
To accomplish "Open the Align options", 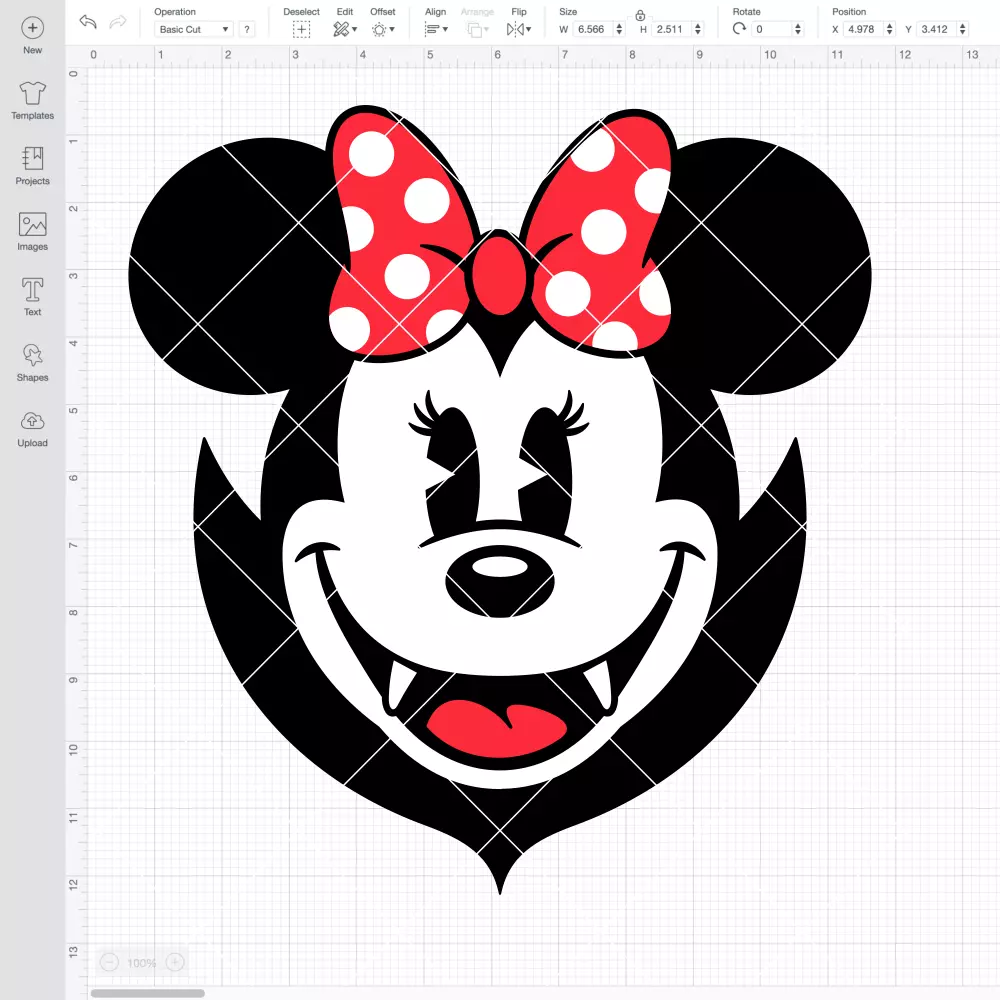I will coord(436,29).
